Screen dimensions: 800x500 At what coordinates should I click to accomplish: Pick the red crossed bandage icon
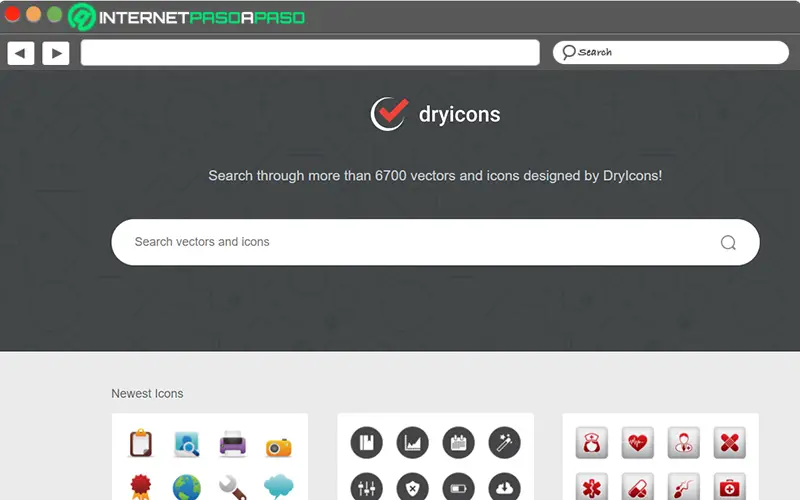730,442
